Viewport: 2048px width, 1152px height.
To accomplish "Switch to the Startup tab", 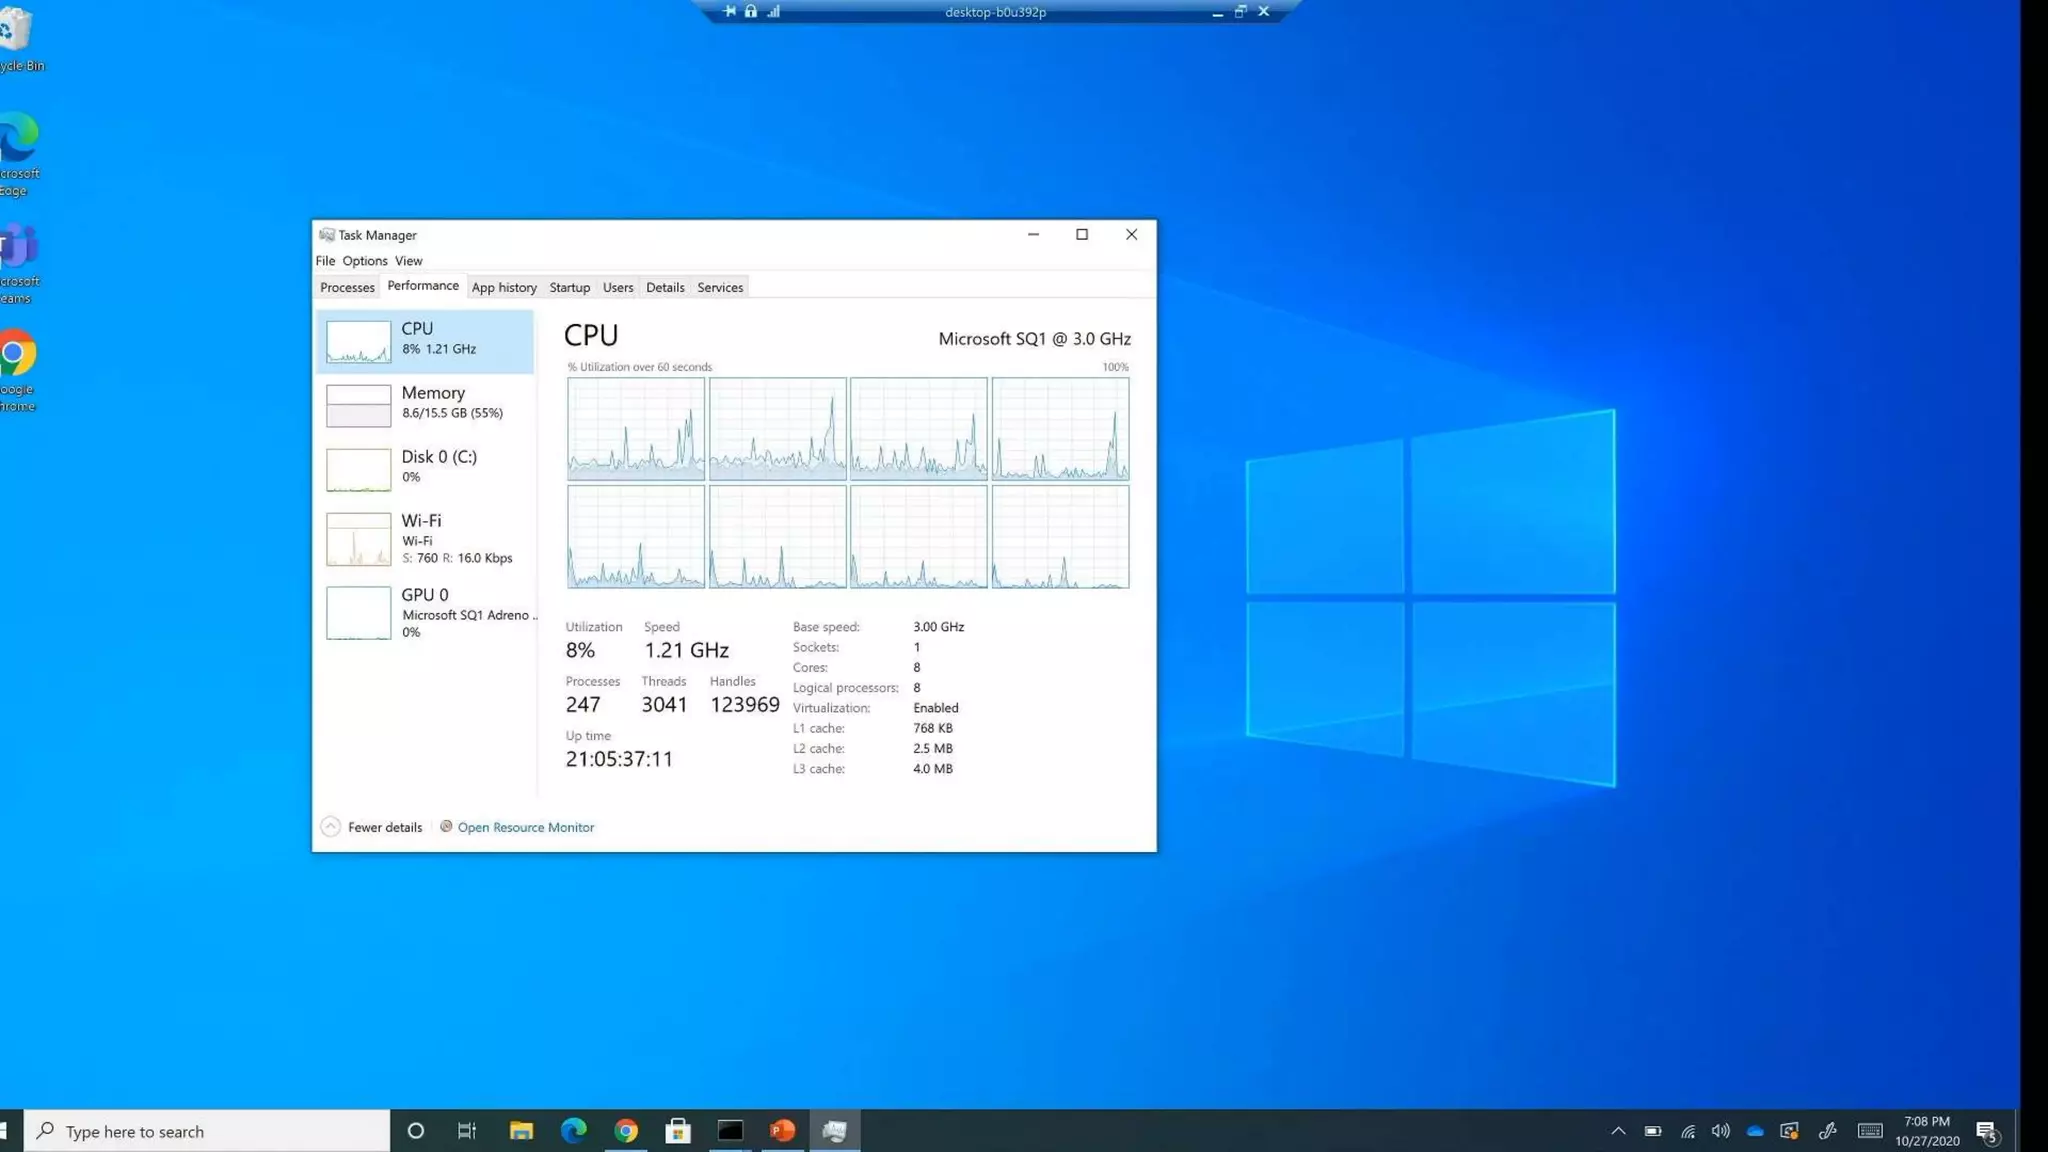I will pyautogui.click(x=569, y=288).
